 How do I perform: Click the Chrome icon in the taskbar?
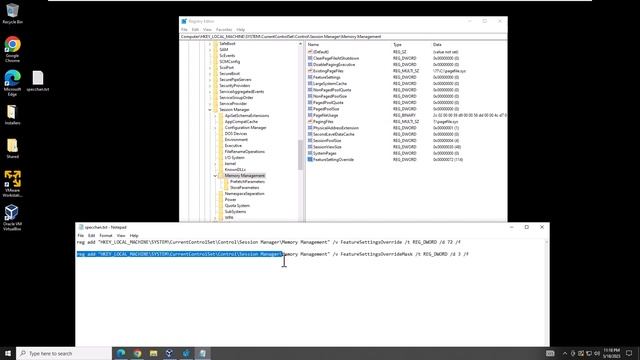coord(137,353)
